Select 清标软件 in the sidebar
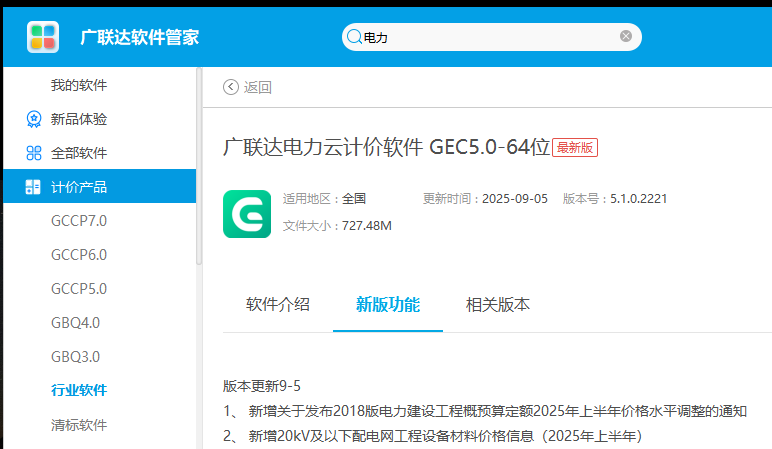 pos(79,425)
